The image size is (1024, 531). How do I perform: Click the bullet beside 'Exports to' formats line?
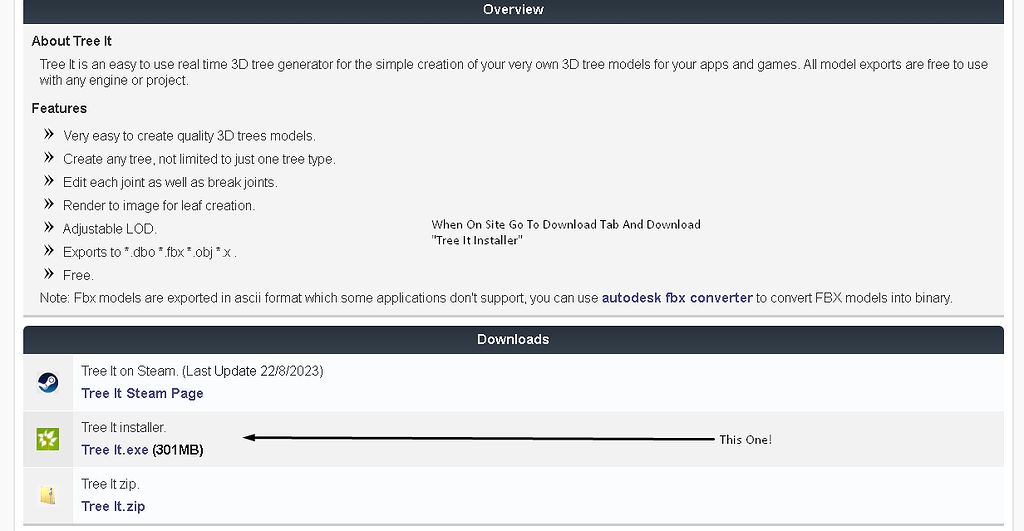tap(48, 251)
